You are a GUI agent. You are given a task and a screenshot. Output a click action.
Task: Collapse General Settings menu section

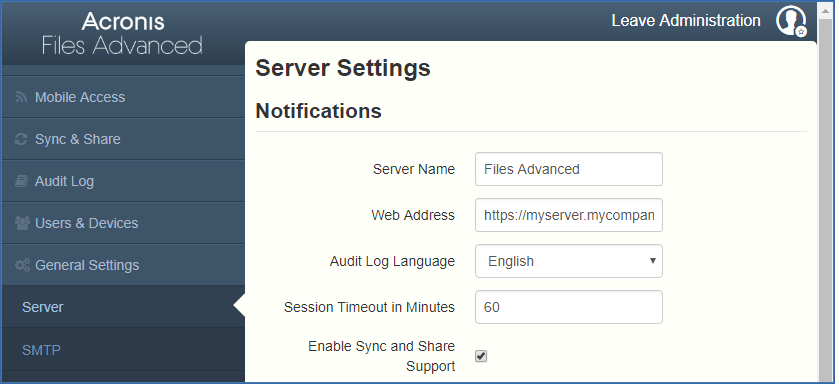pyautogui.click(x=123, y=265)
